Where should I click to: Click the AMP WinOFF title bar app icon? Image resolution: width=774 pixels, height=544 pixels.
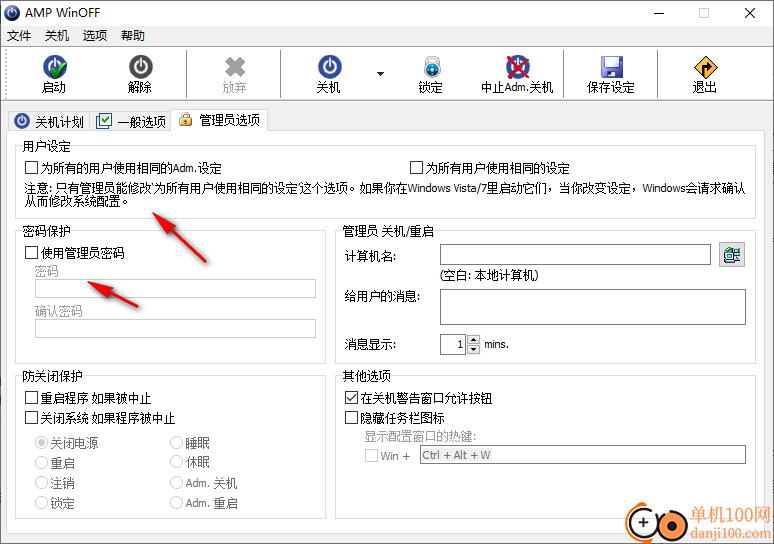click(12, 13)
